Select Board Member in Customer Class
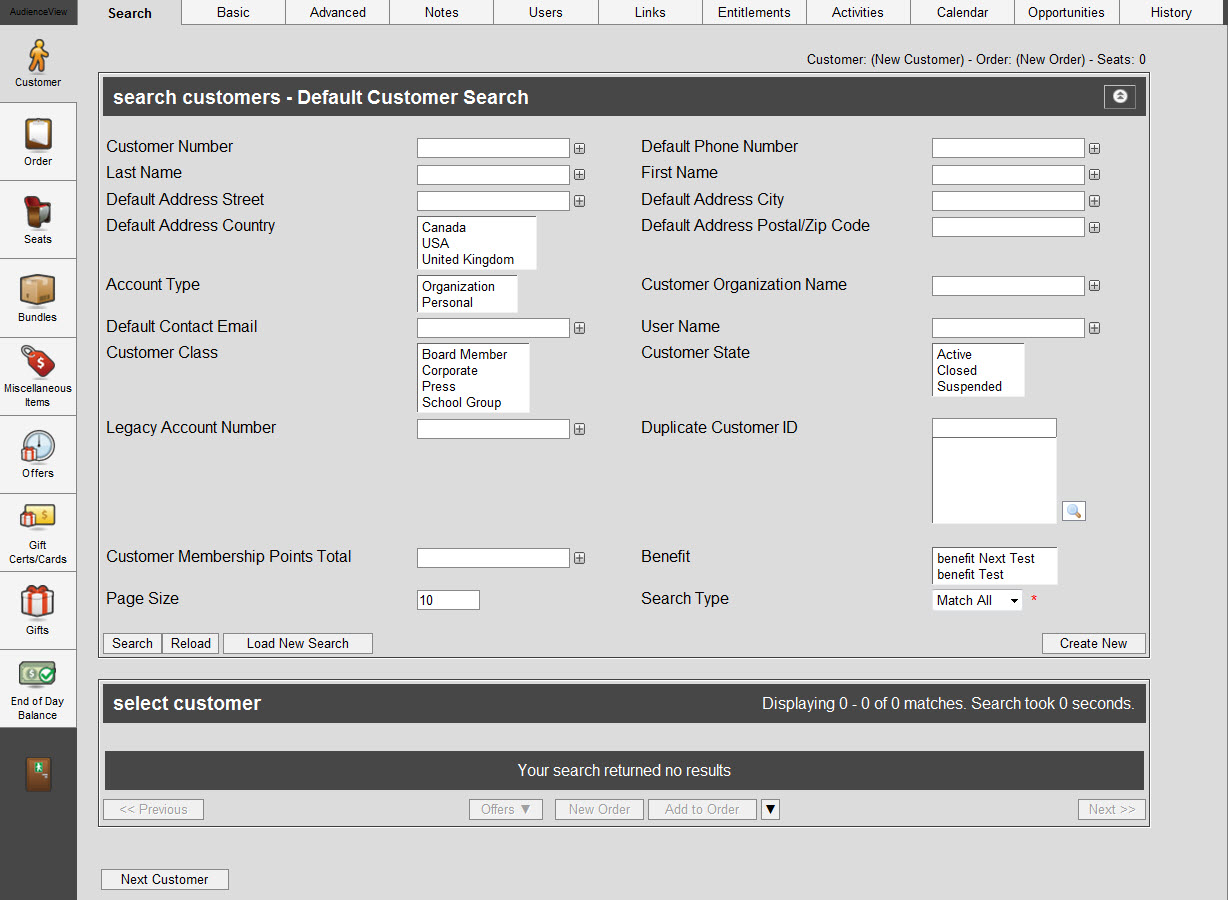 473,354
